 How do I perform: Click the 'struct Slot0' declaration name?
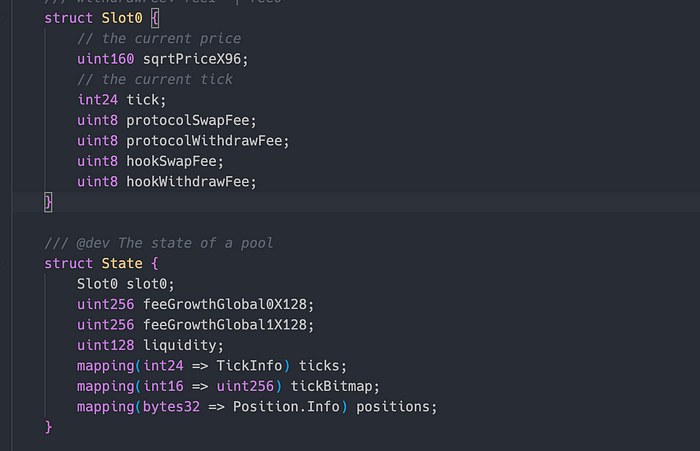pos(122,18)
